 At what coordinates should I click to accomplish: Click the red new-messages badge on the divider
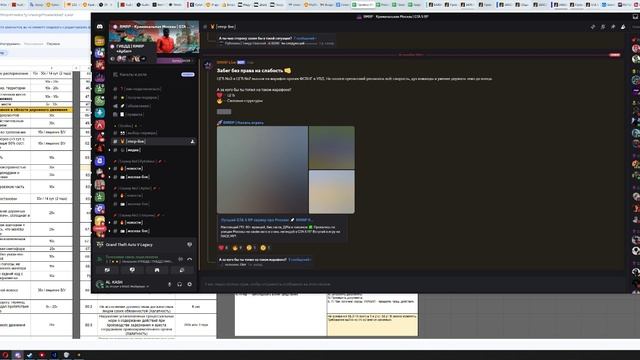[615, 55]
